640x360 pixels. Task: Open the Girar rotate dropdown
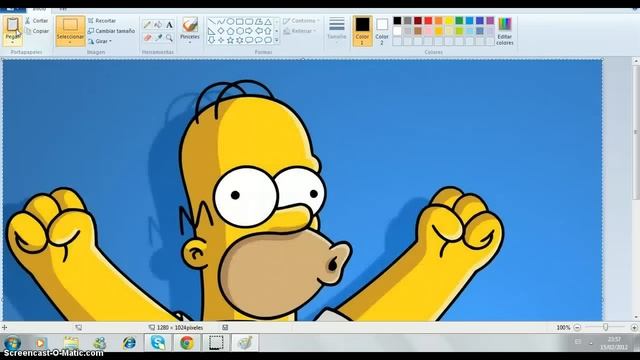click(x=100, y=41)
